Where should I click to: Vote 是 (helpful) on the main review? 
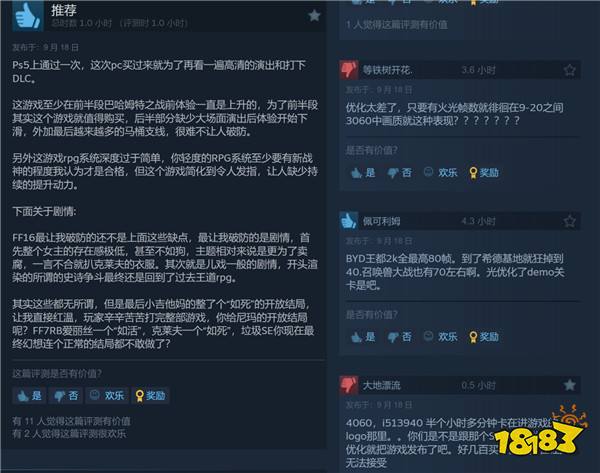pyautogui.click(x=29, y=395)
